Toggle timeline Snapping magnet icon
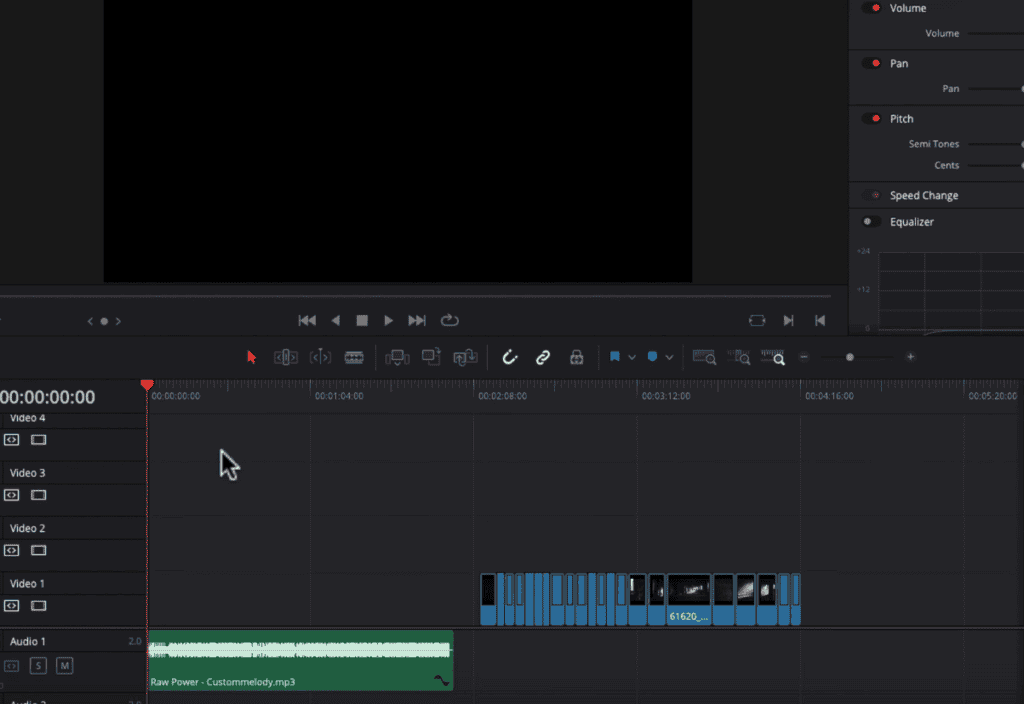 tap(509, 357)
